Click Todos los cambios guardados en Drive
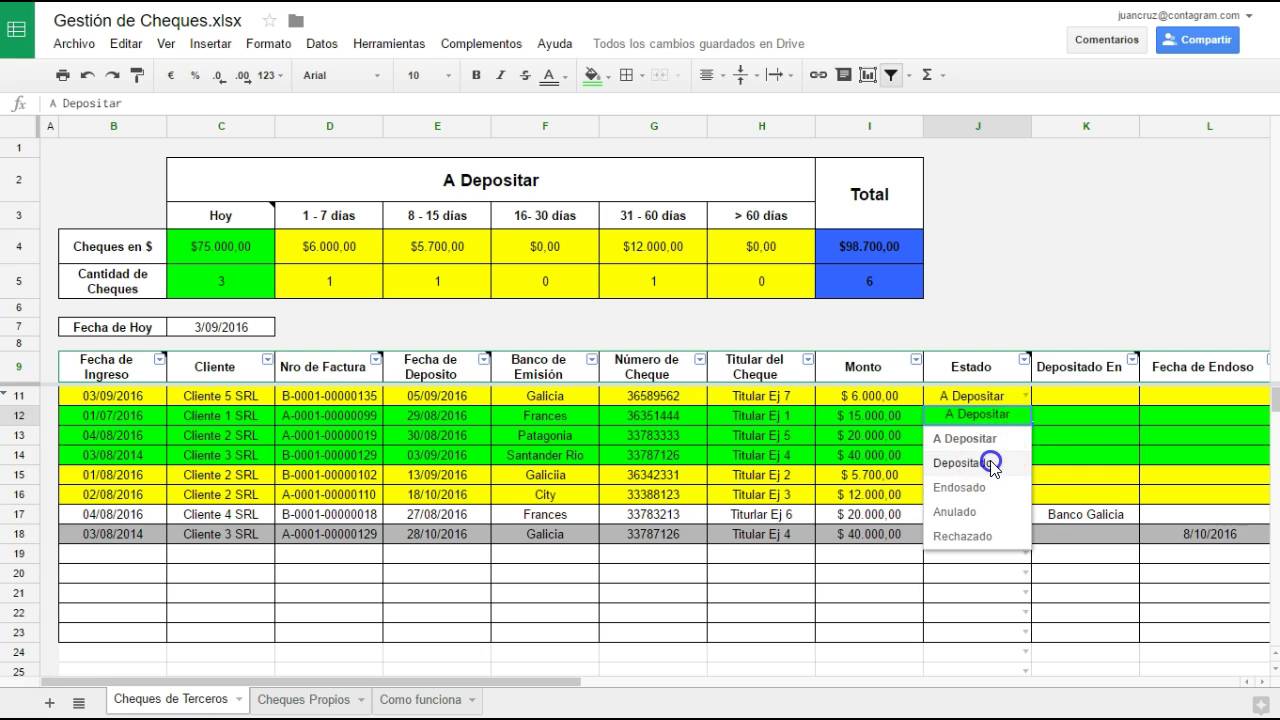This screenshot has height=720, width=1280. click(698, 44)
